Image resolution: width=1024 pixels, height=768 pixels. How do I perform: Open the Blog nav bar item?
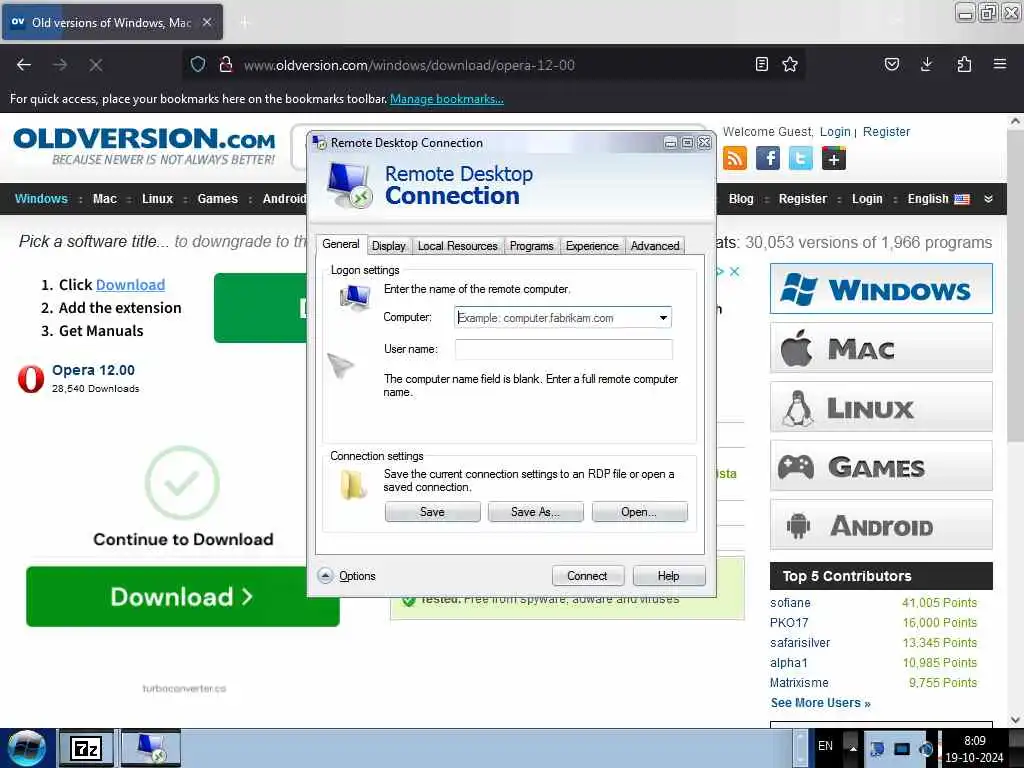(x=741, y=199)
